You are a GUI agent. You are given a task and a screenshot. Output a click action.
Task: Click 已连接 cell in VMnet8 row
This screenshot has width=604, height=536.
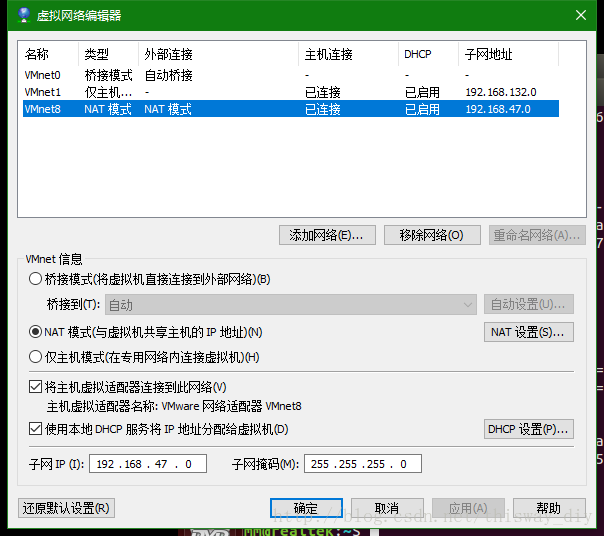pyautogui.click(x=322, y=109)
